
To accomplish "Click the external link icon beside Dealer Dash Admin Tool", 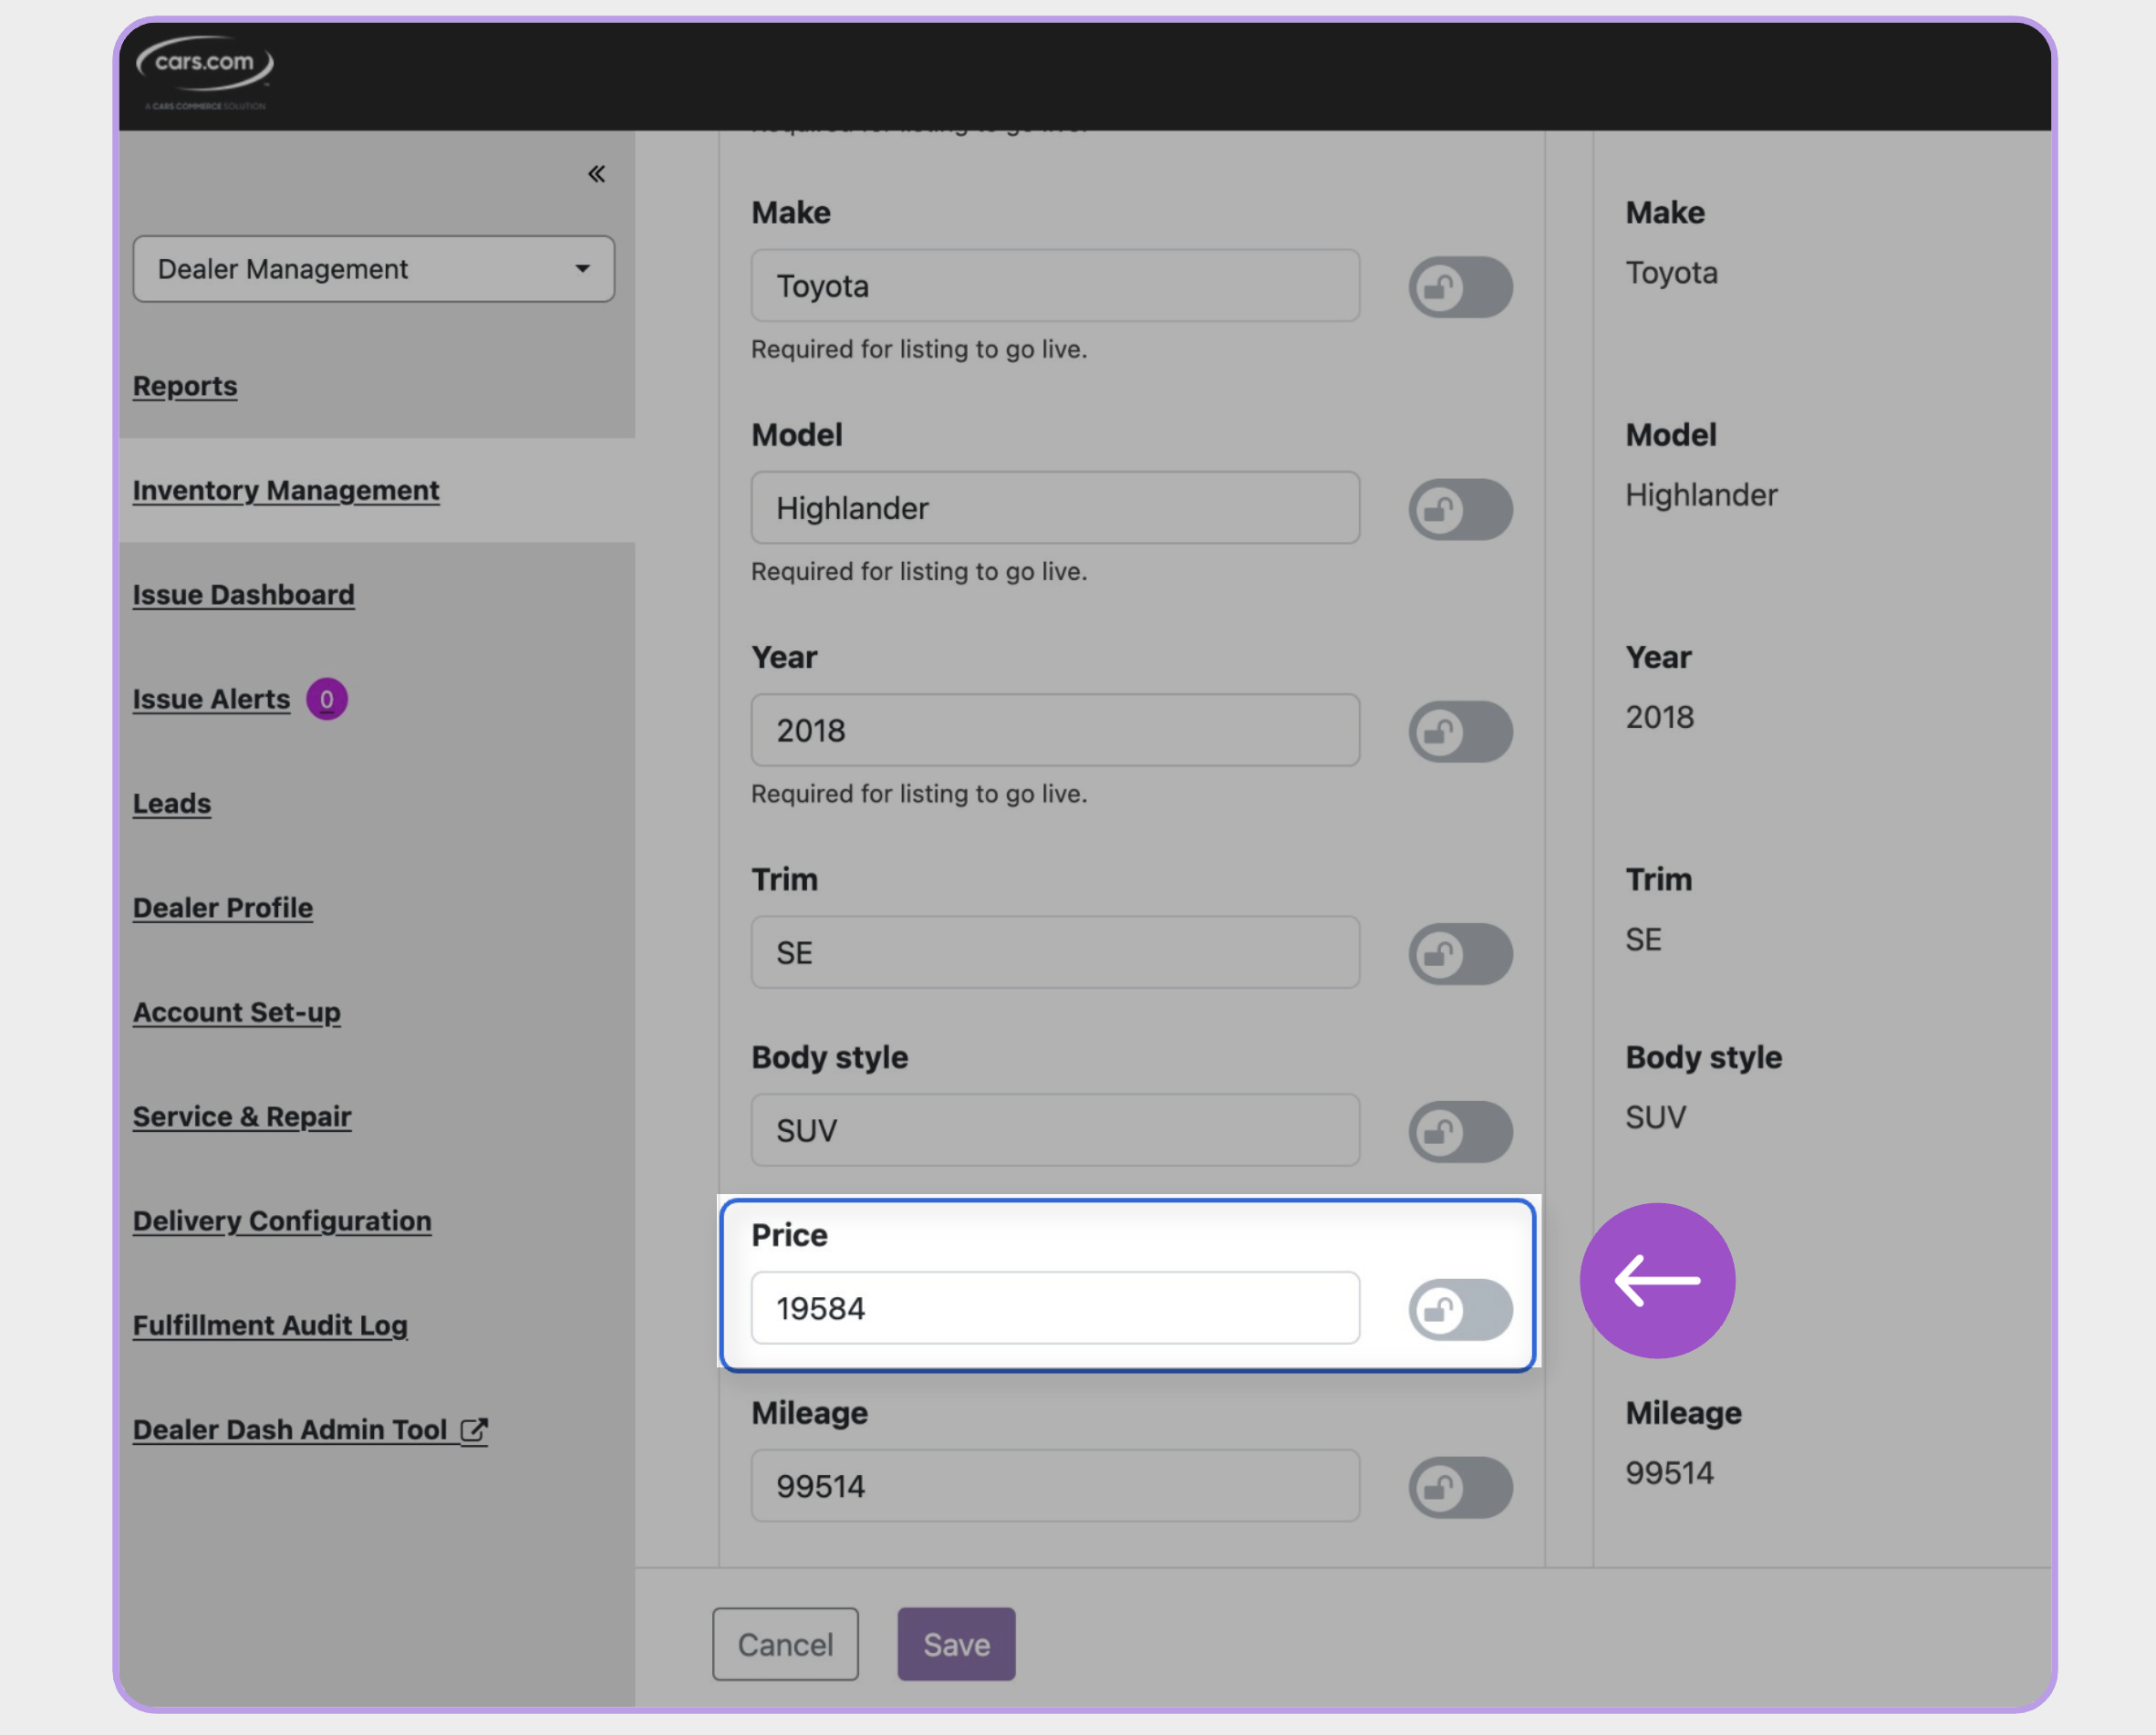I will [x=474, y=1431].
